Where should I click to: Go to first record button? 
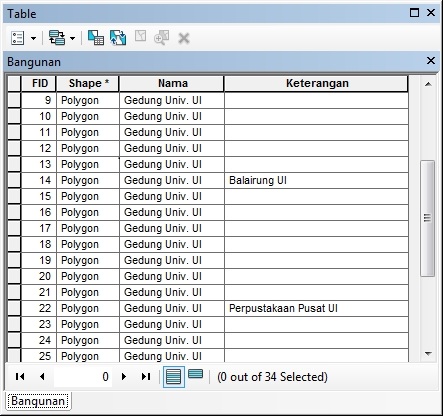click(x=20, y=377)
